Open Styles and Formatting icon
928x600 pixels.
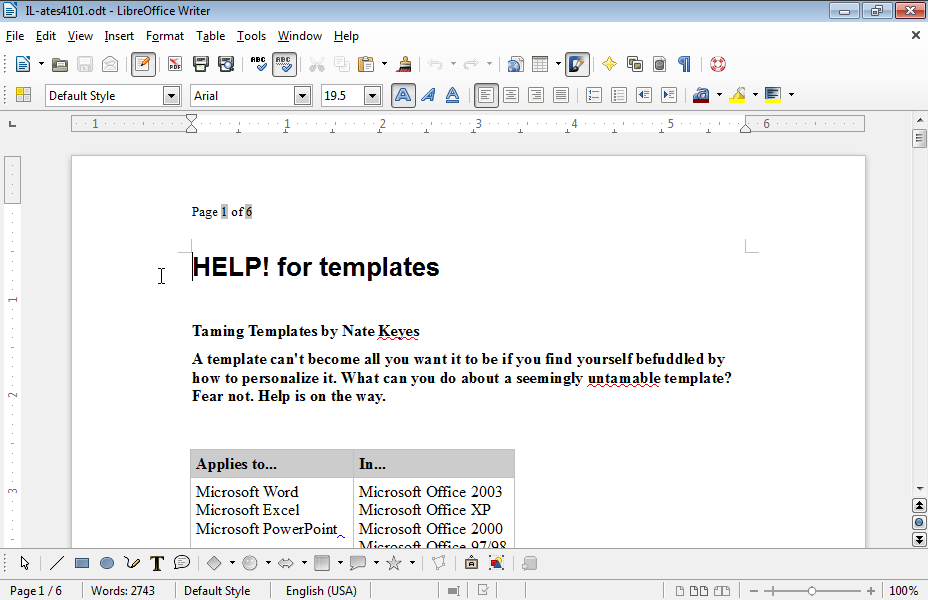click(23, 95)
